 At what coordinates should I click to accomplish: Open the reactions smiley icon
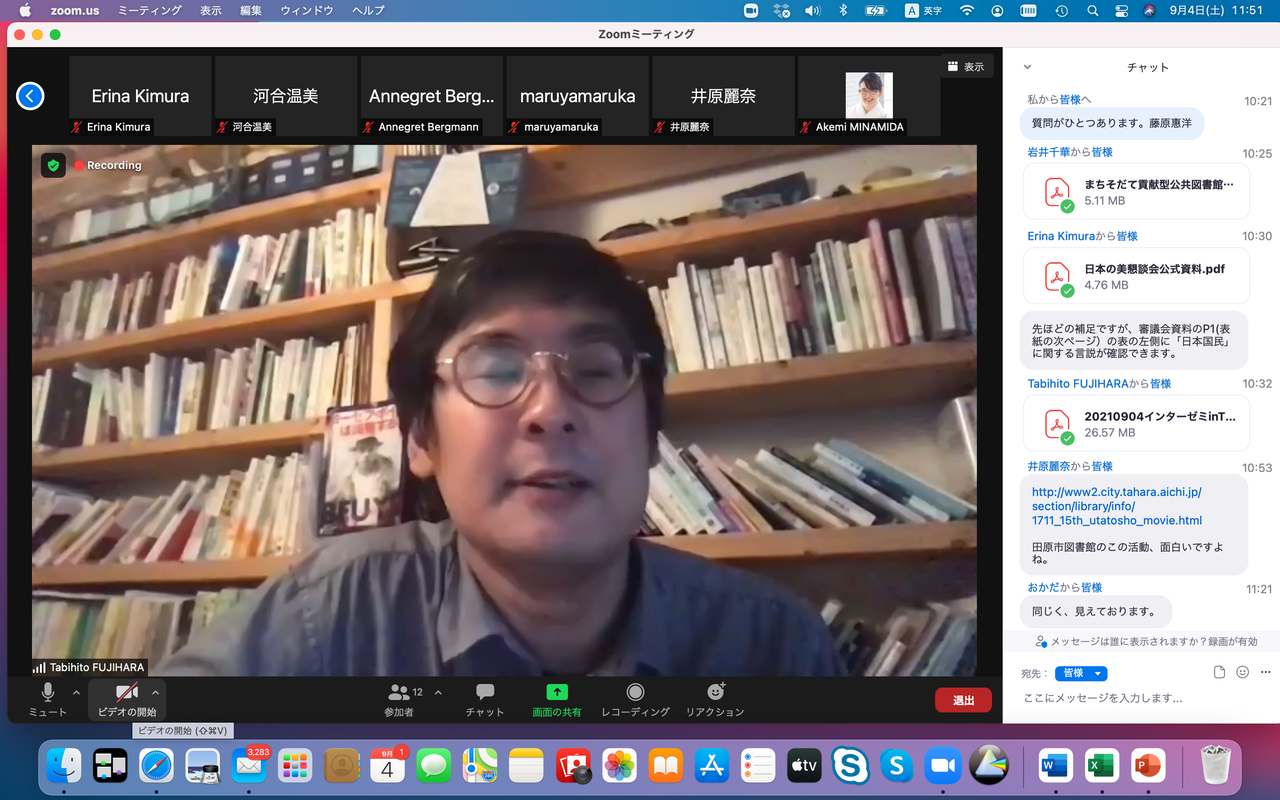716,692
